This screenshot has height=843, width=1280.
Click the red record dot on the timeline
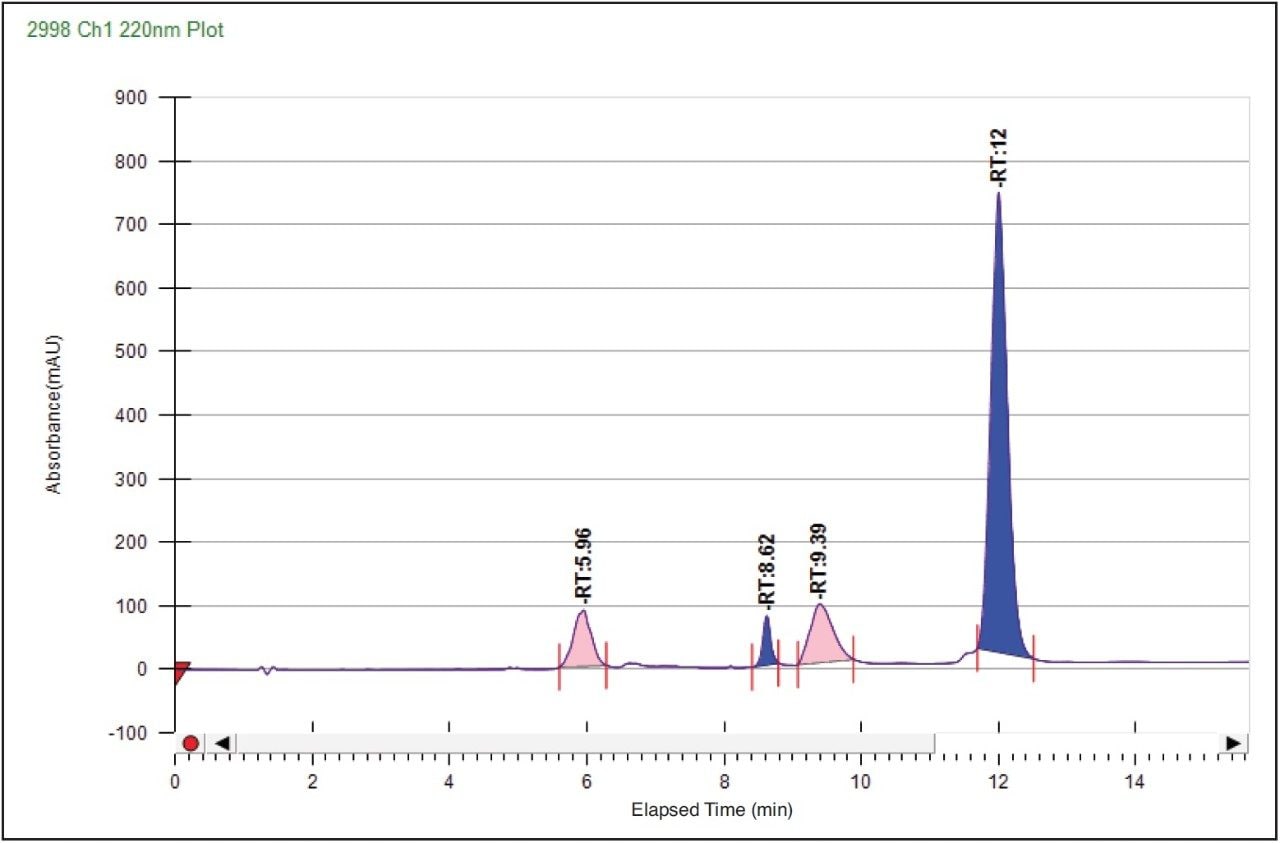[x=190, y=743]
